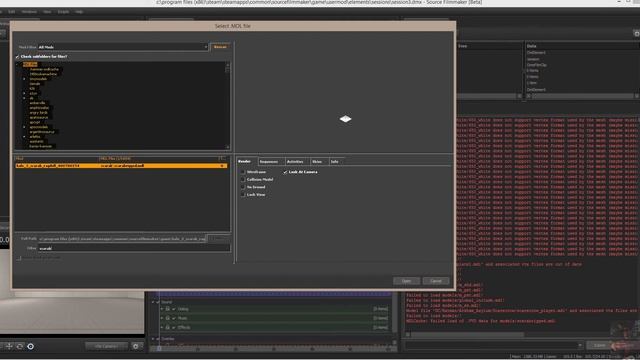640x360 pixels.
Task: Enable the Wireframe checkbox
Action: coord(243,172)
